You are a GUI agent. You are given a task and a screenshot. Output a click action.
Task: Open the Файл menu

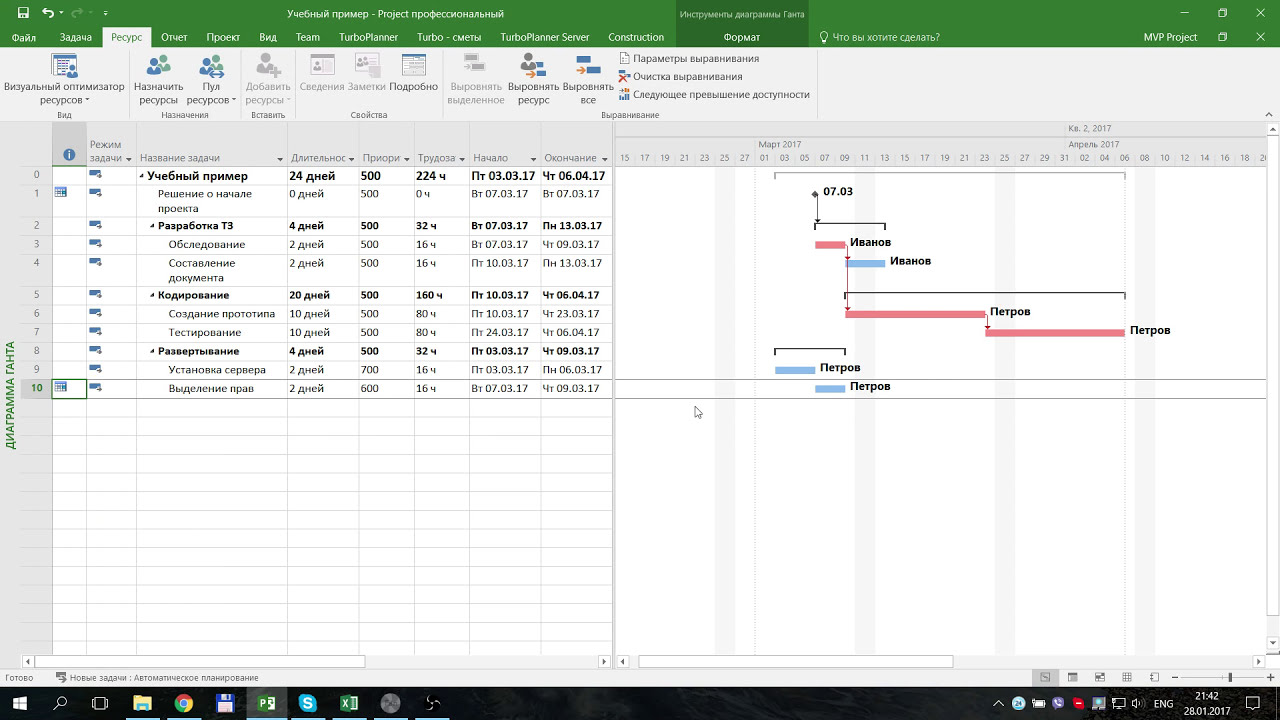(24, 37)
